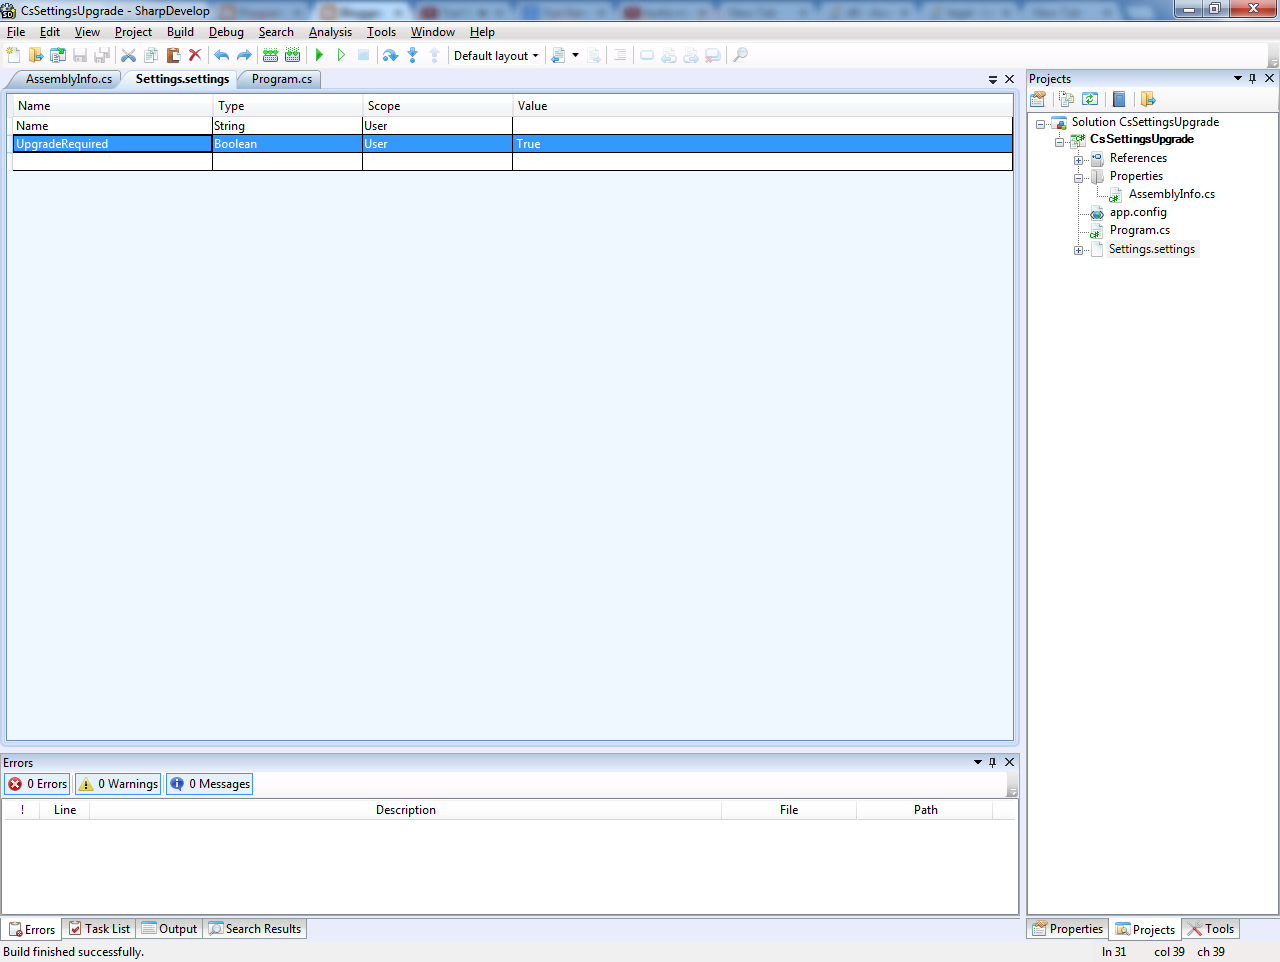Refresh the Projects panel

[1090, 99]
